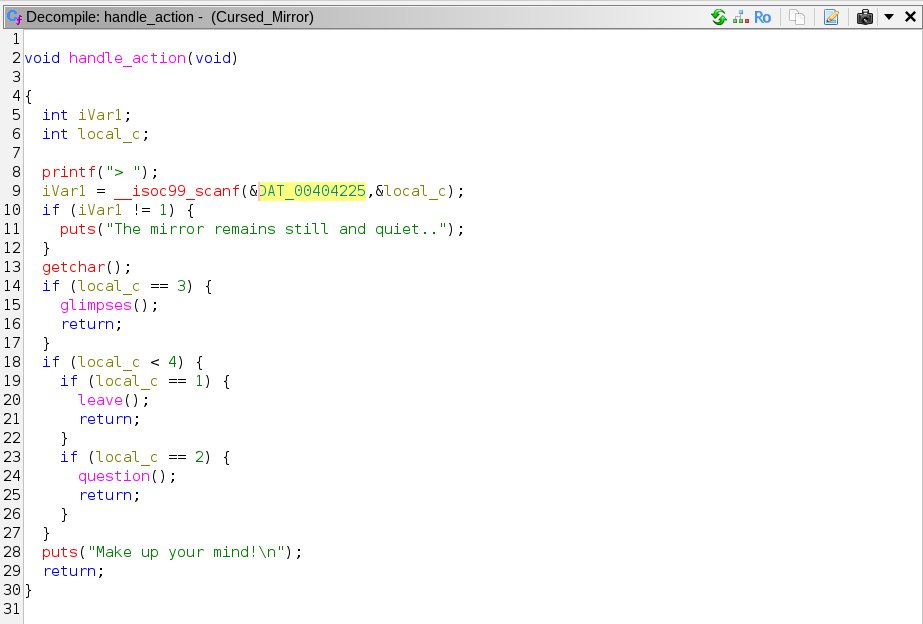The height and width of the screenshot is (624, 923).
Task: Click the iVar1 assignment on line 9
Action: 64,191
